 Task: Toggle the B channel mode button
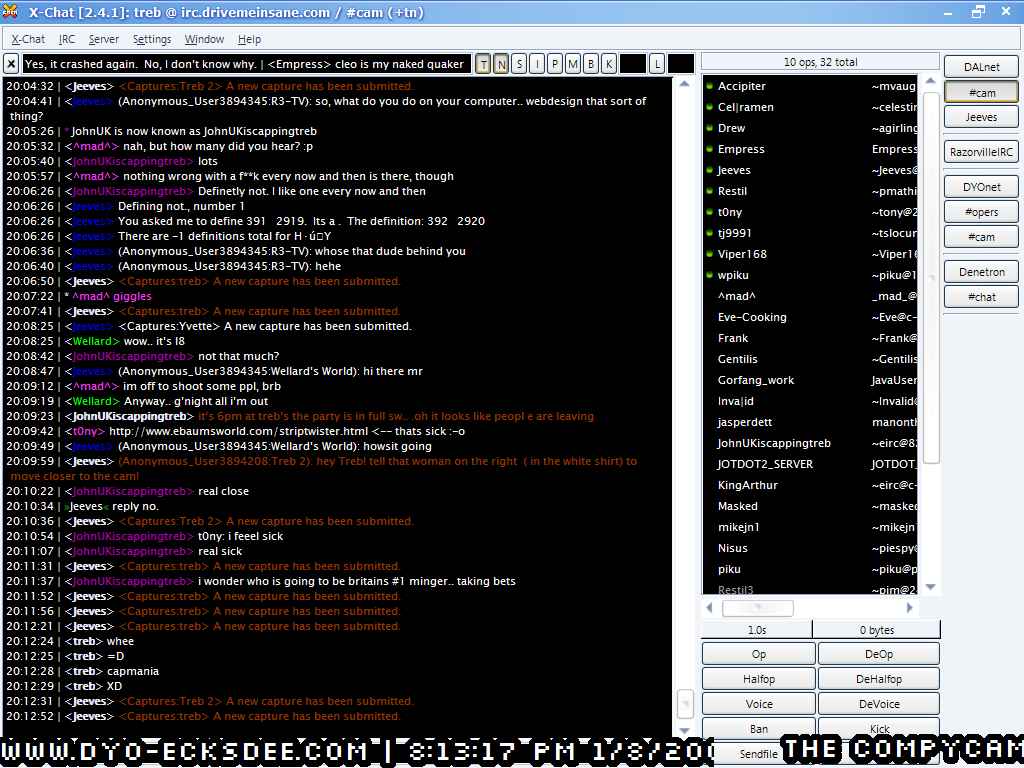[591, 64]
